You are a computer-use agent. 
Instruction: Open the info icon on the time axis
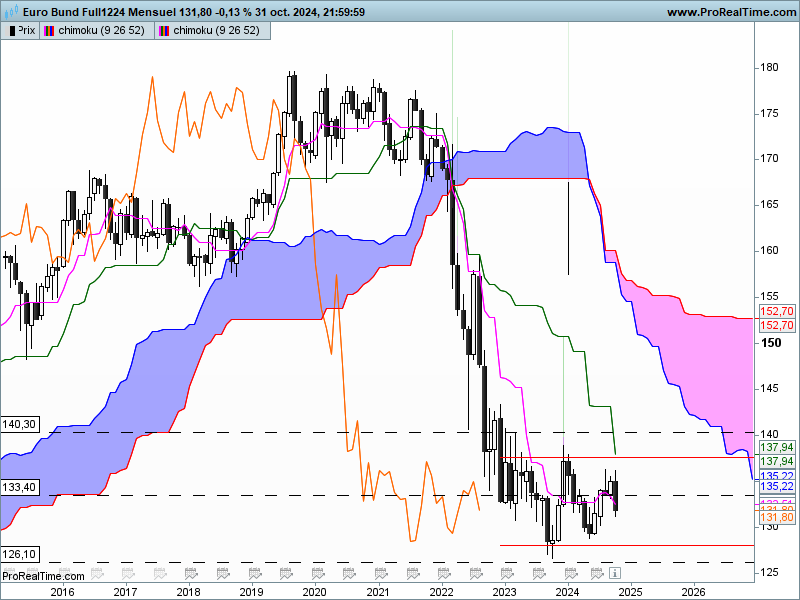pos(615,572)
